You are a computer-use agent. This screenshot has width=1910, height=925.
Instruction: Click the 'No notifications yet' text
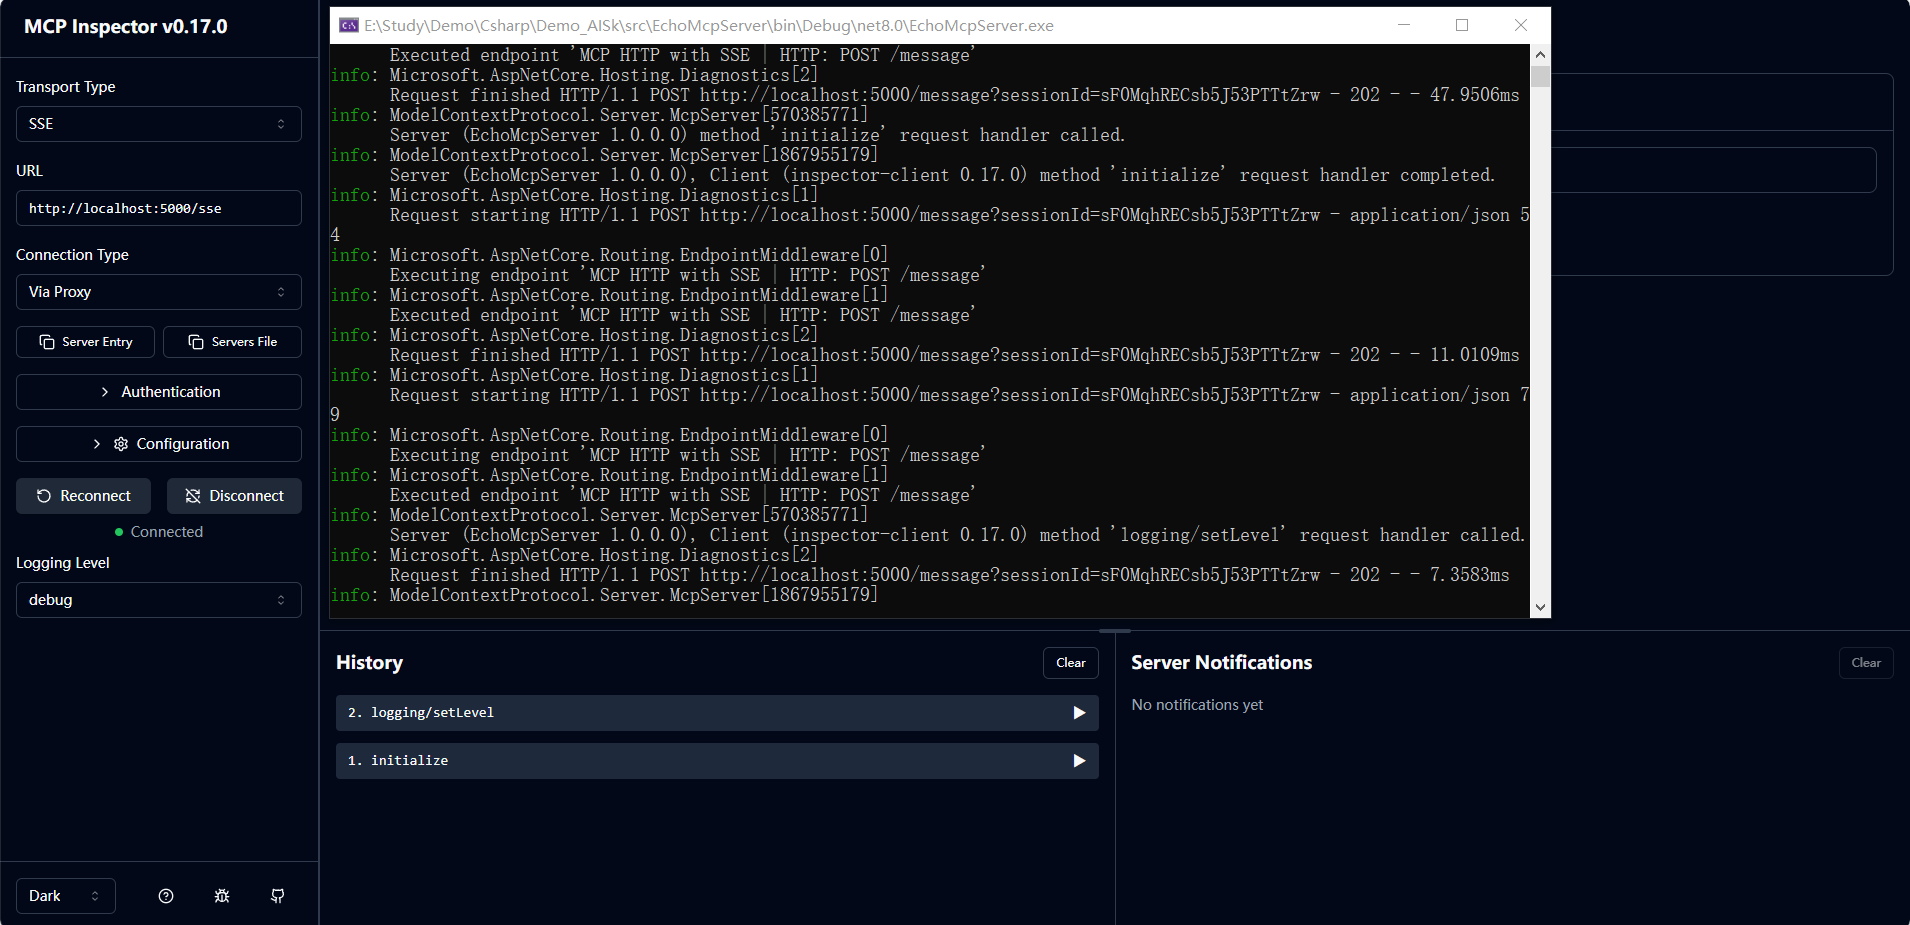(1197, 705)
